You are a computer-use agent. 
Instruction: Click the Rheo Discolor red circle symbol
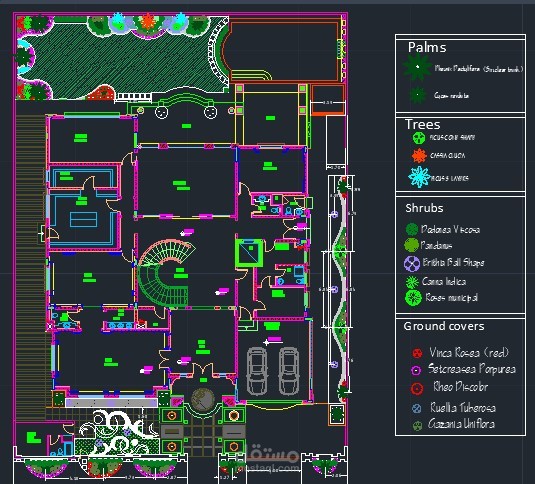pyautogui.click(x=417, y=388)
